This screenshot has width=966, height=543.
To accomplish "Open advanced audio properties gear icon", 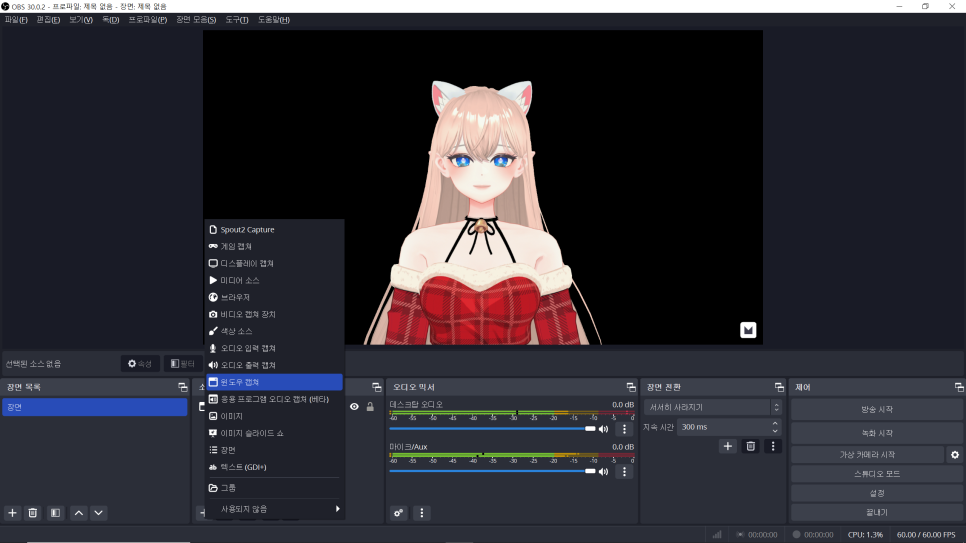I will point(399,513).
